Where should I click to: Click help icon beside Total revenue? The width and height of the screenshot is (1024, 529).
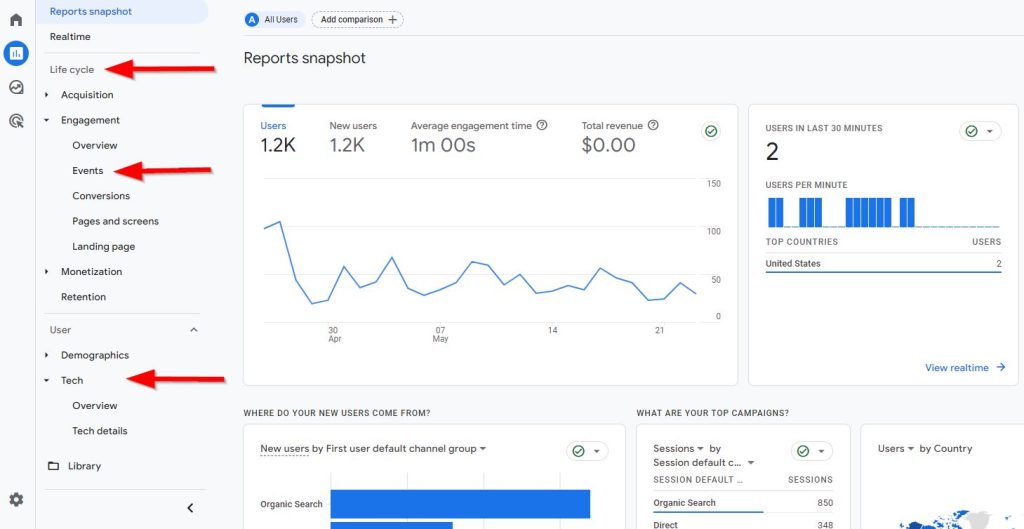coord(653,126)
